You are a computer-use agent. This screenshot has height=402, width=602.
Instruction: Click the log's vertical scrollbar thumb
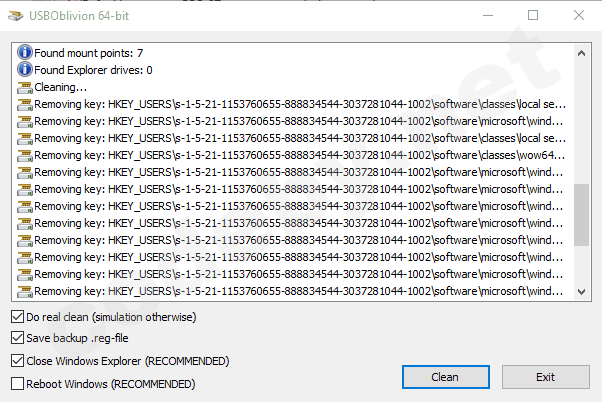click(x=581, y=215)
